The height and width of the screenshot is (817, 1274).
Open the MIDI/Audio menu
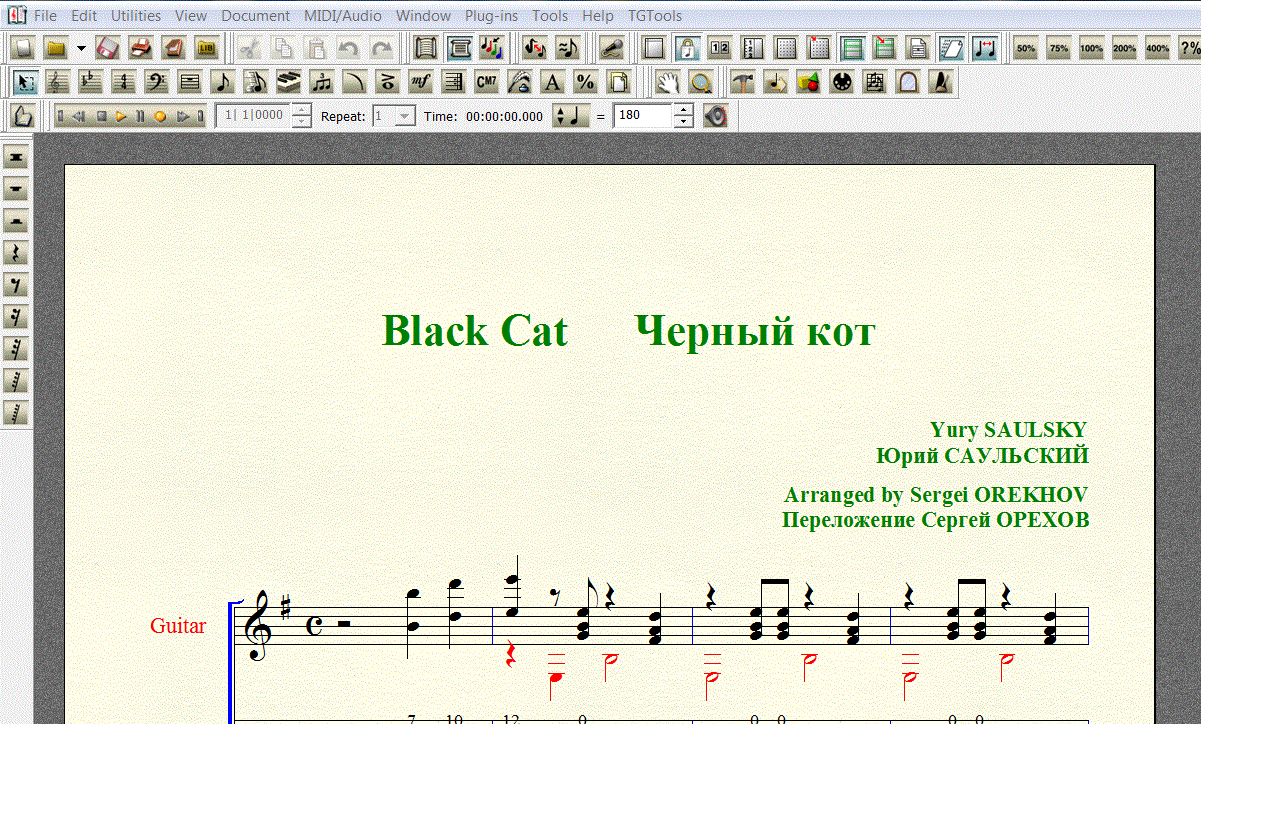tap(343, 16)
